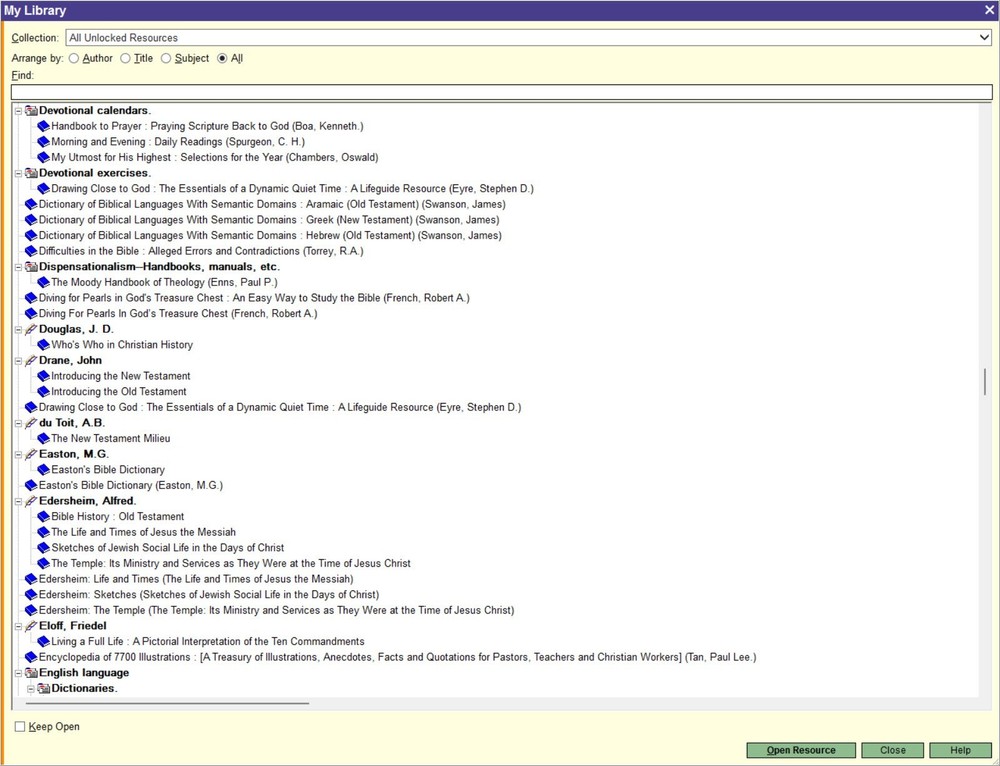1000x766 pixels.
Task: Select Greek (New Testament) Dictionary of Biblical Languages
Action: (268, 220)
